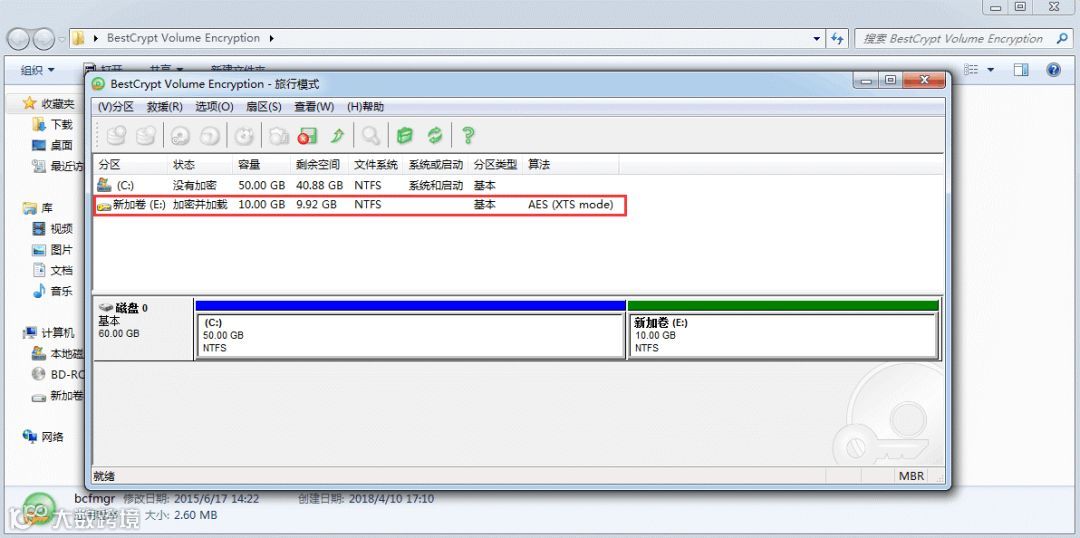The width and height of the screenshot is (1080, 538).
Task: Click the grayed clock disc toolbar icon
Action: pos(244,136)
